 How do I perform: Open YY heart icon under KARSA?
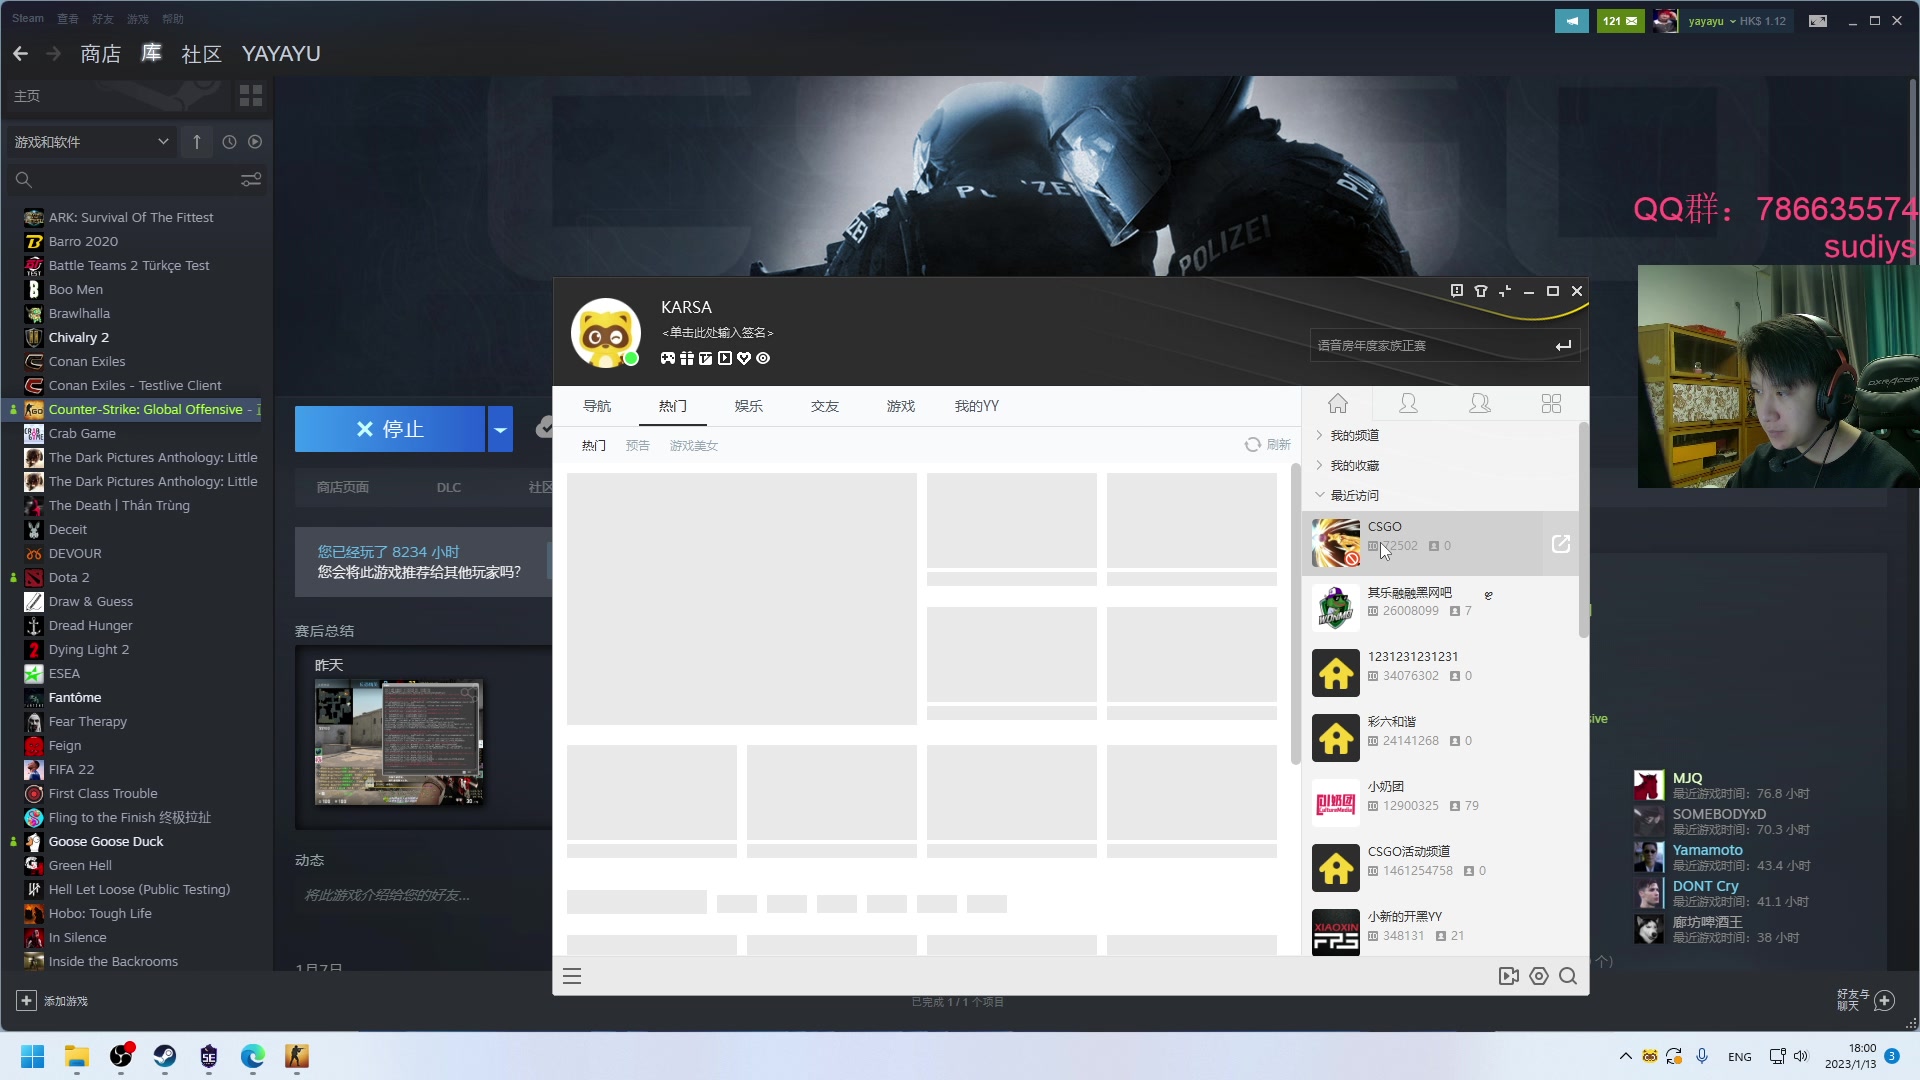(744, 358)
